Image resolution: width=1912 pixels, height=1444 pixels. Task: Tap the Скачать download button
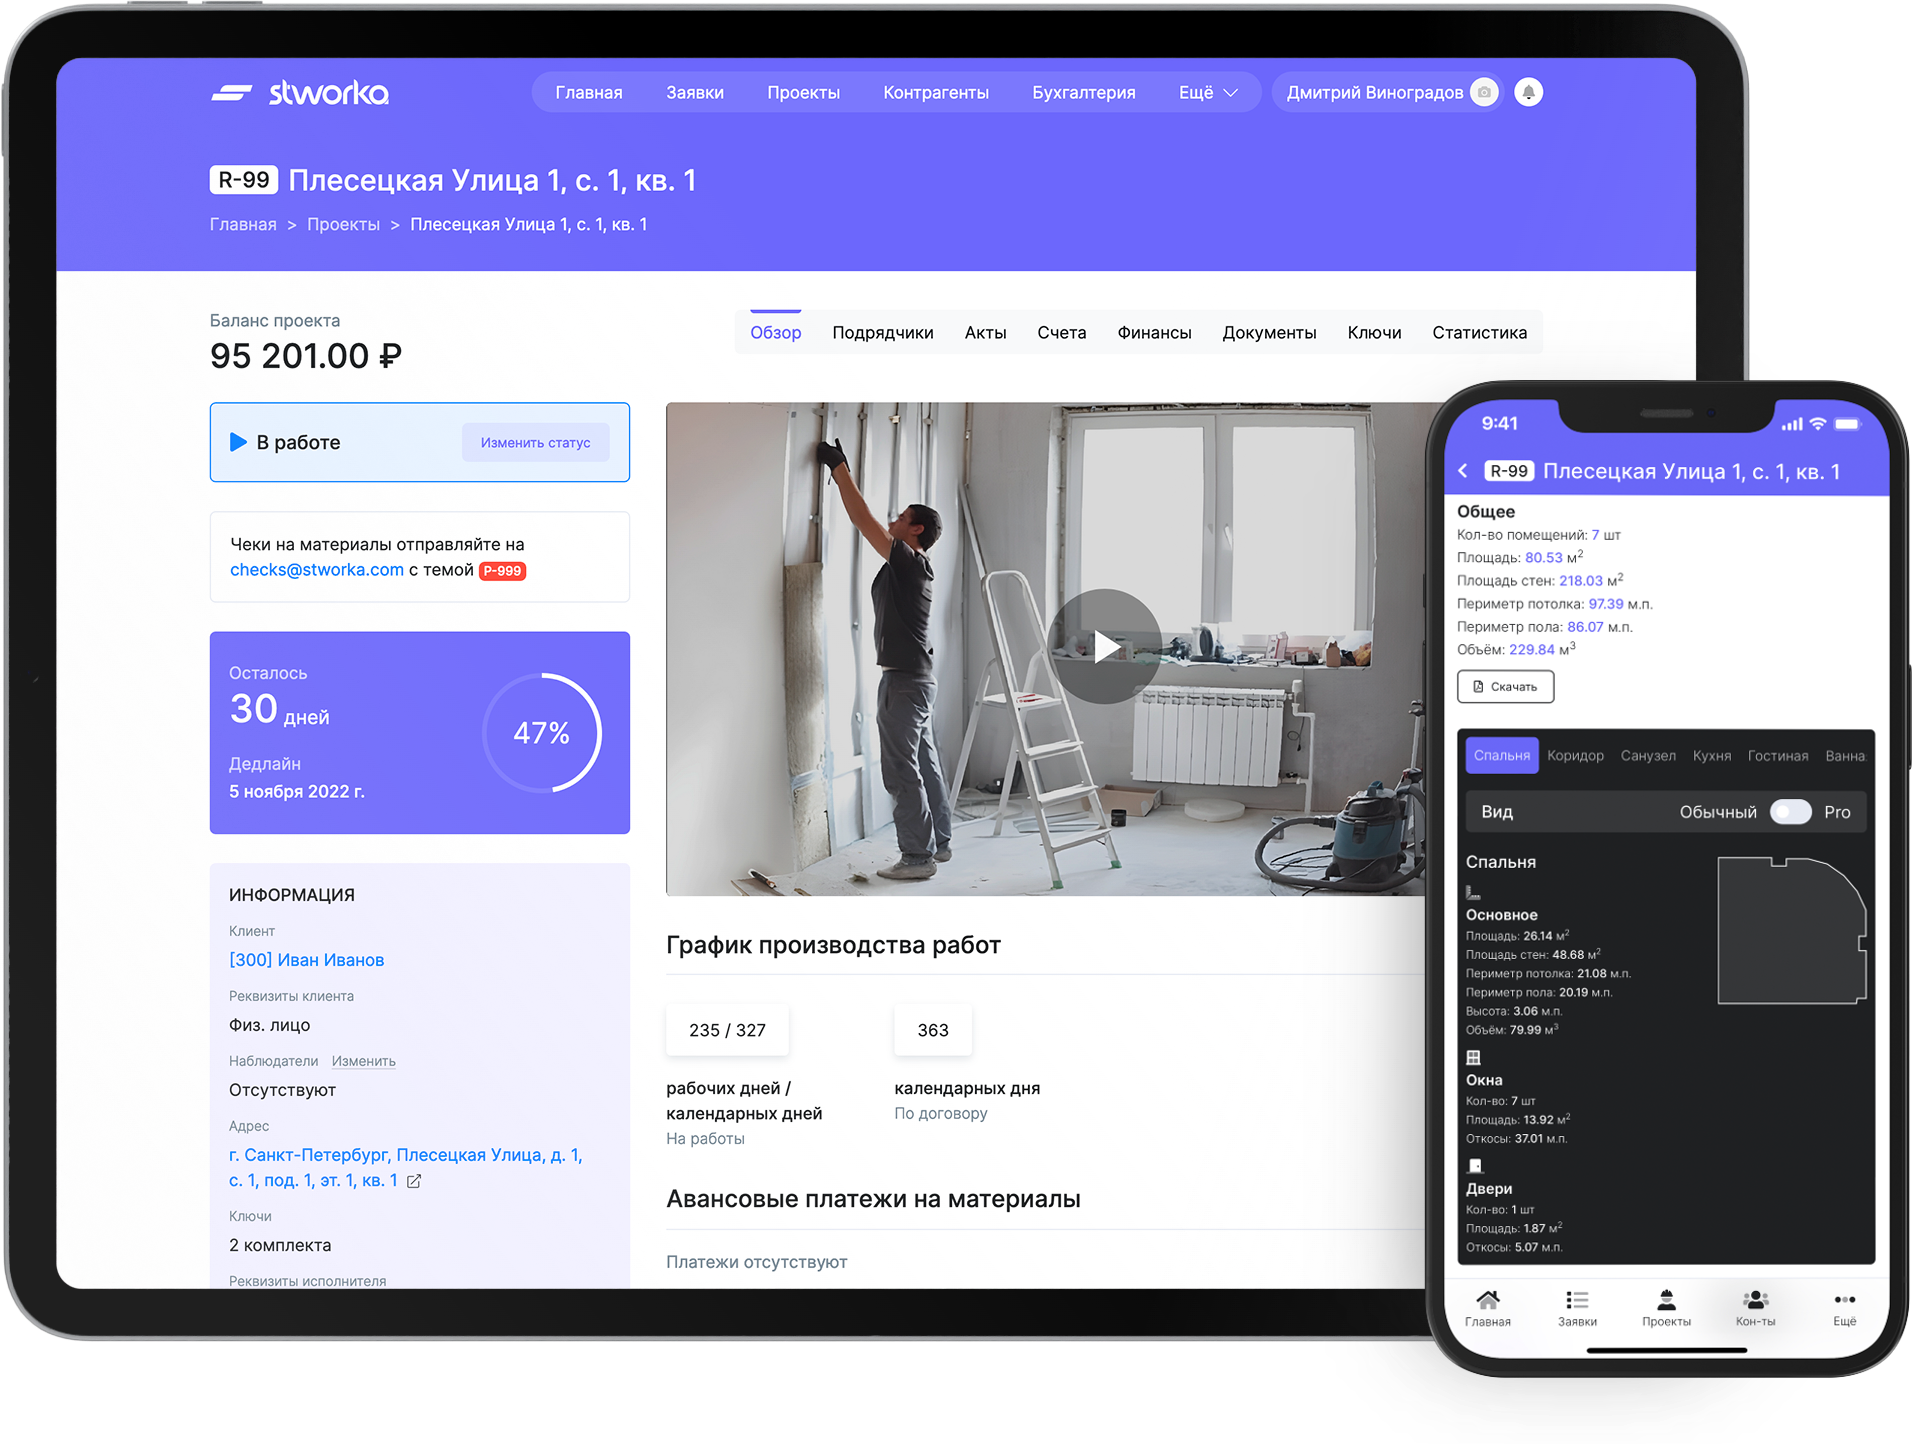coord(1505,687)
